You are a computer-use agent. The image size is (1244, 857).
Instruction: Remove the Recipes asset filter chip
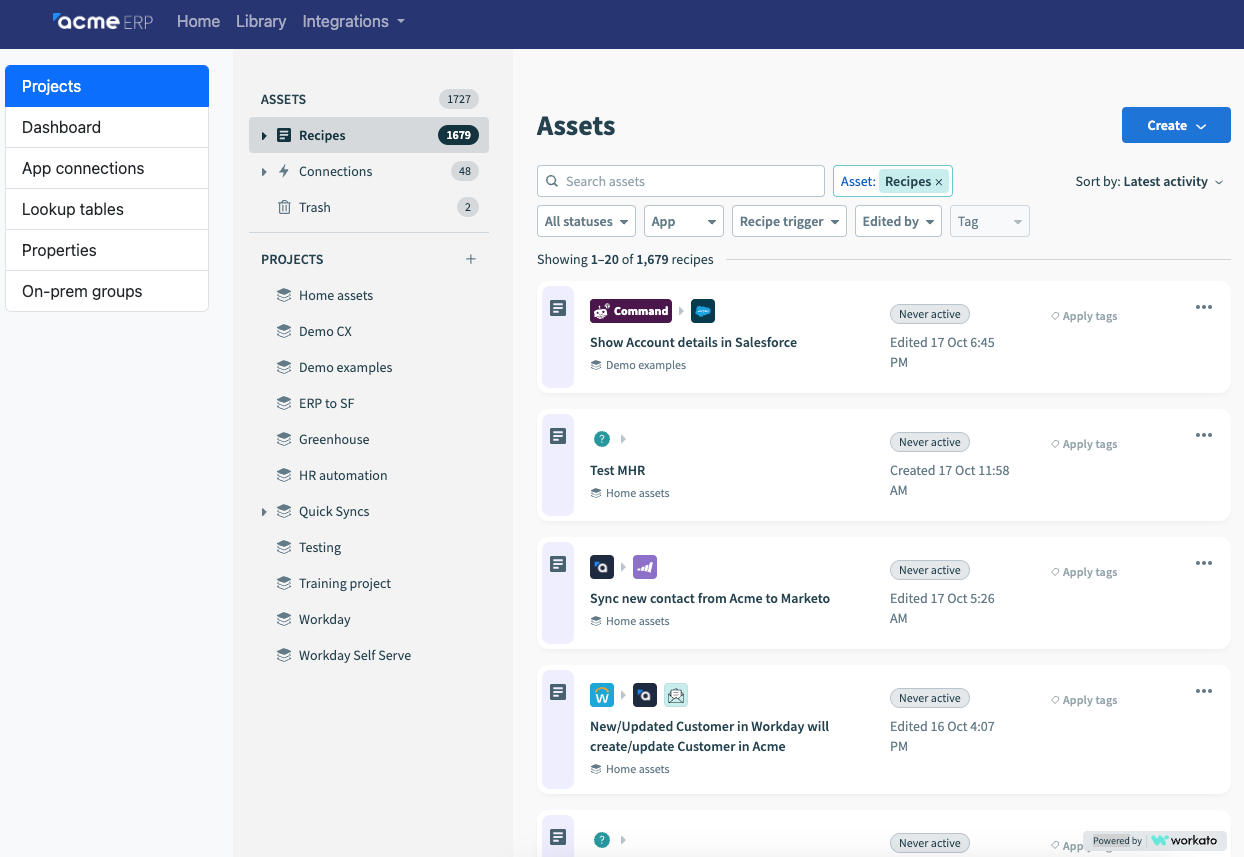click(938, 182)
